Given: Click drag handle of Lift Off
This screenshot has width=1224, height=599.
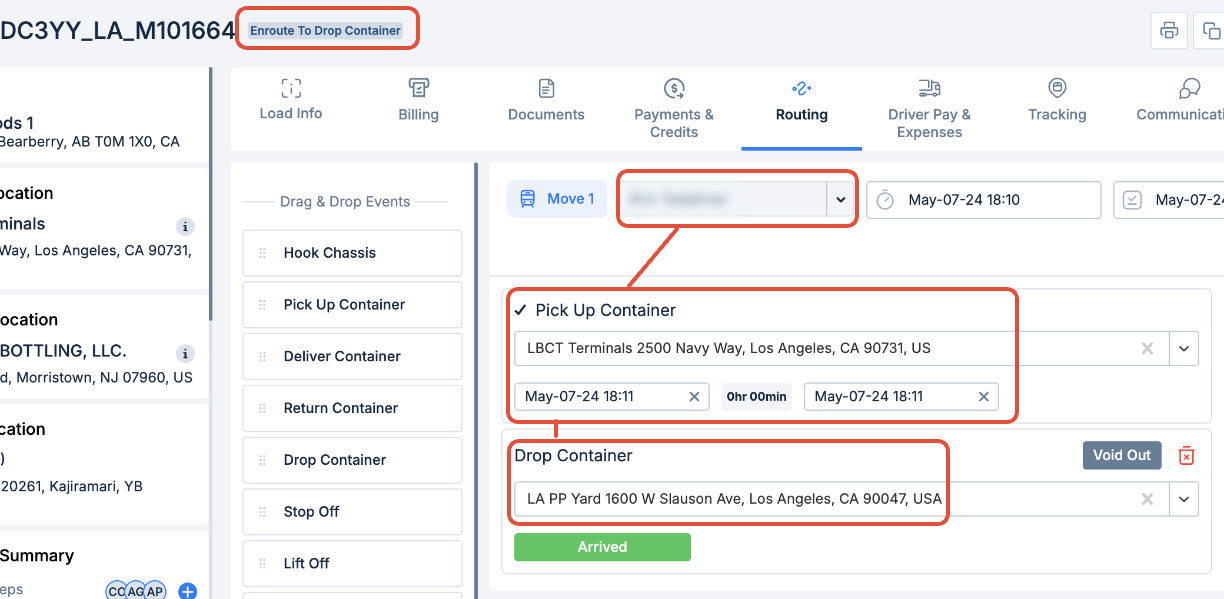Looking at the screenshot, I should (263, 564).
